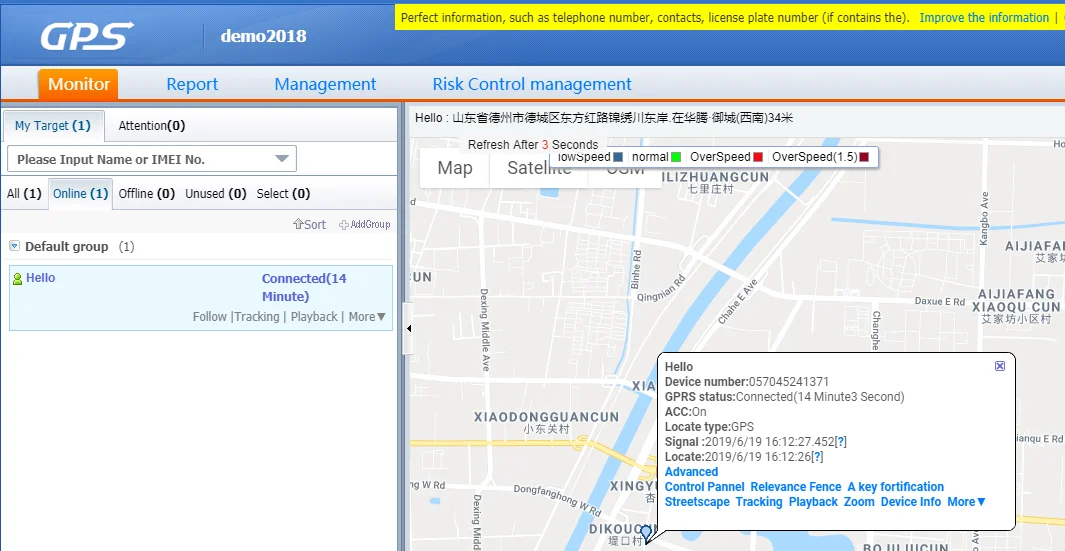Switch the map to Satellite view
The image size is (1065, 551).
[x=539, y=168]
